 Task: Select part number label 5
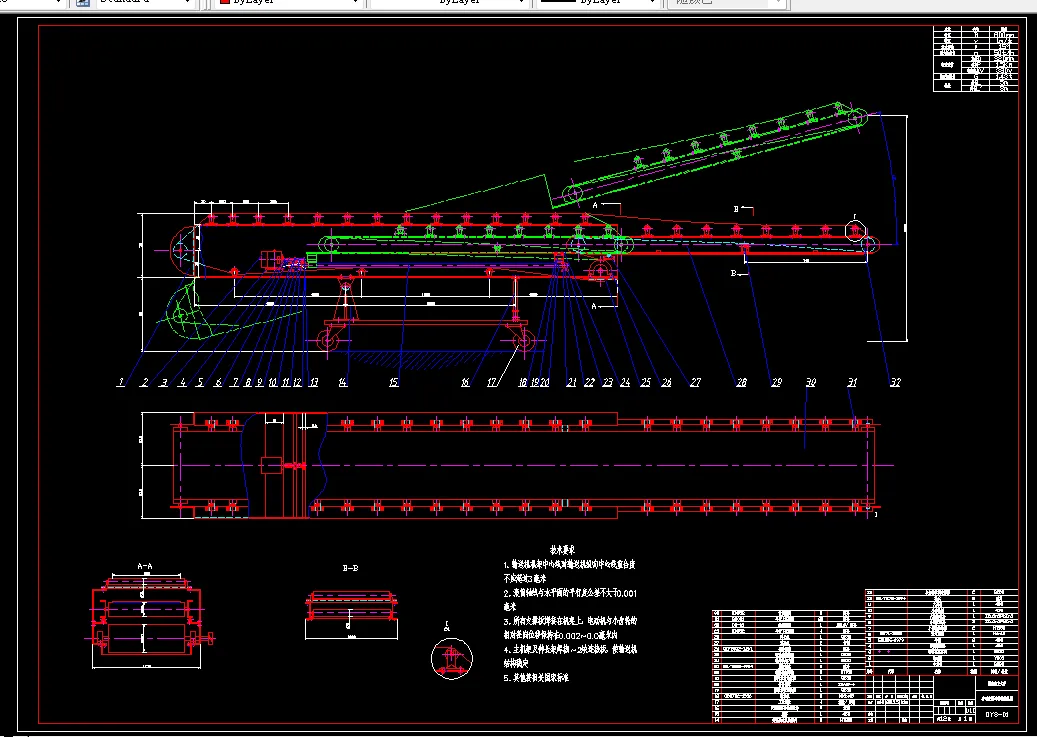pyautogui.click(x=200, y=382)
